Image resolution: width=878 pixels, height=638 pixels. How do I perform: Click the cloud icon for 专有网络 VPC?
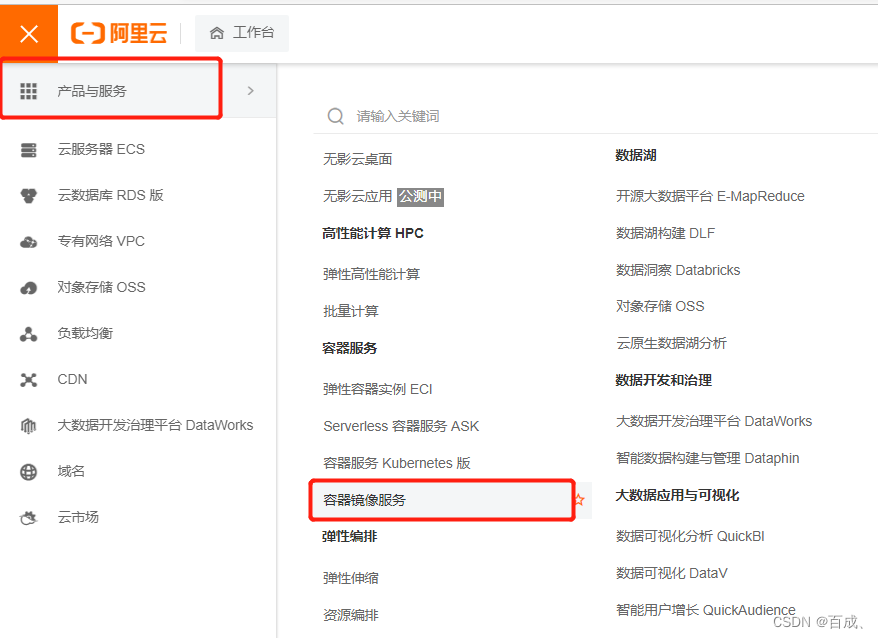[29, 242]
